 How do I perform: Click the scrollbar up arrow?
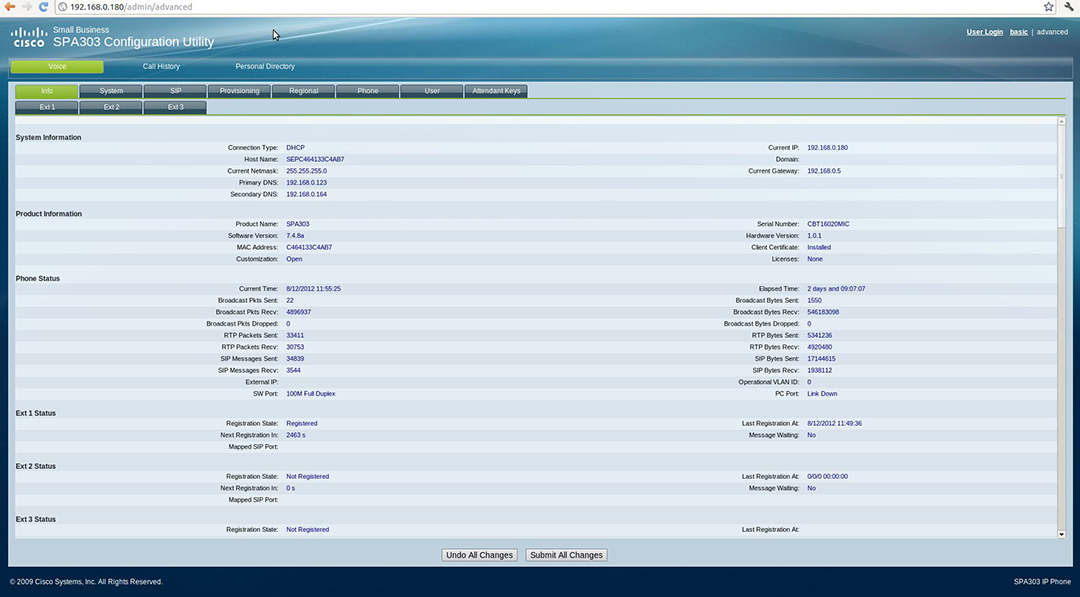click(x=1061, y=121)
